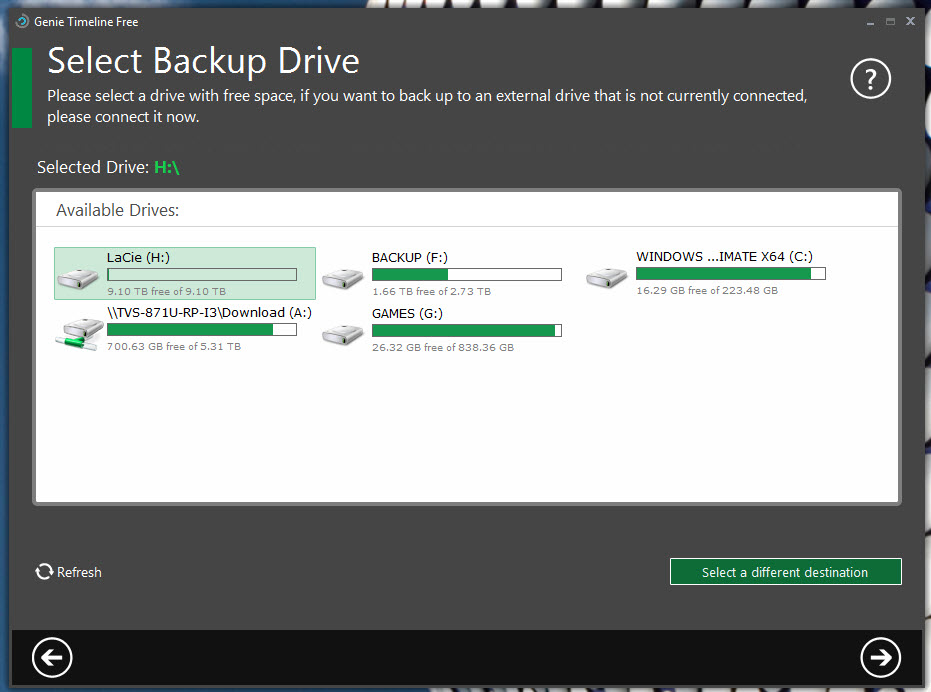Select the GAMES (G:) drive icon
This screenshot has height=692, width=931.
(x=343, y=334)
